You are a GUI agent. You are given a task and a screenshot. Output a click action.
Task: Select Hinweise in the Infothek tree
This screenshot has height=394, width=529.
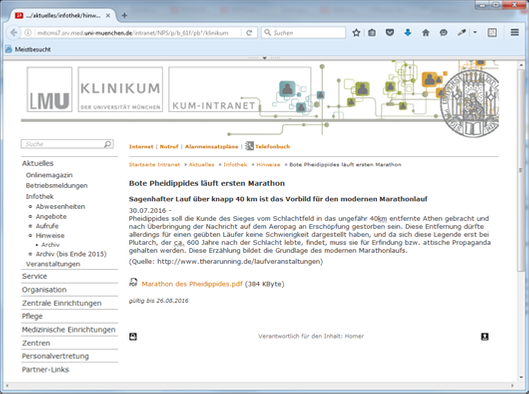50,235
